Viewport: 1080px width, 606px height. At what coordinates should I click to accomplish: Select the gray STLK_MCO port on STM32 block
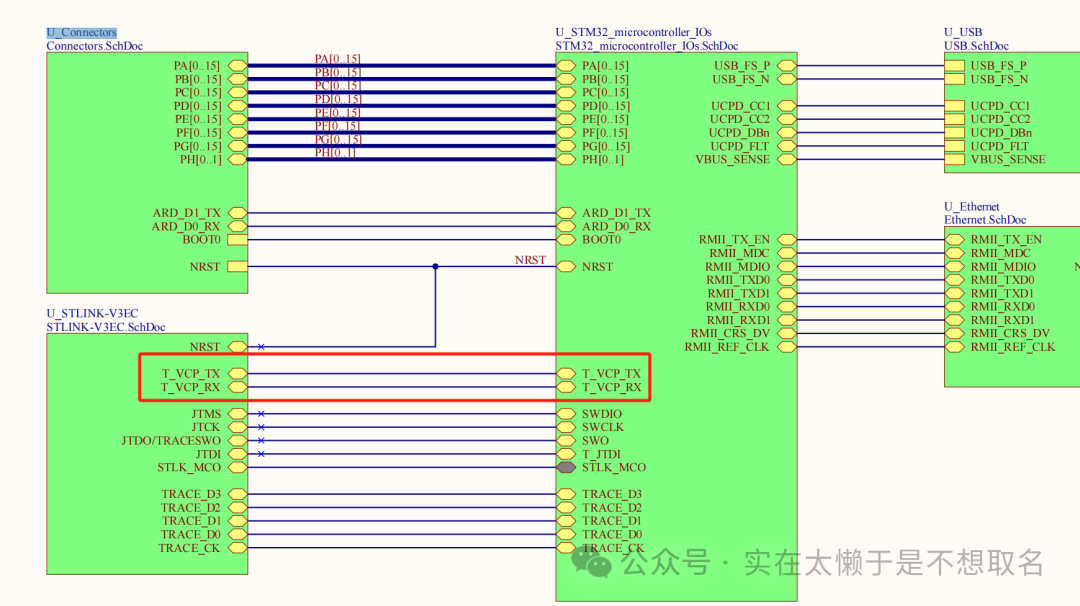tap(566, 467)
